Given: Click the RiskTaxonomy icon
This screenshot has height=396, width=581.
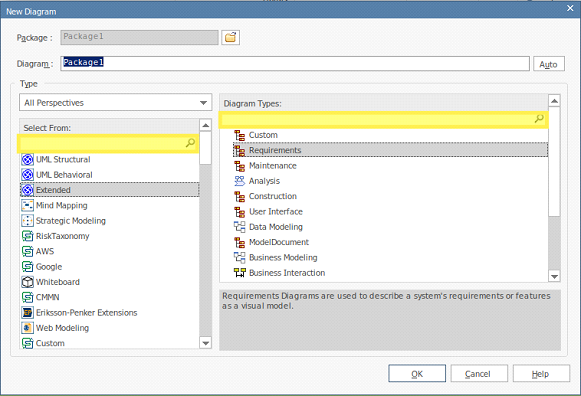Looking at the screenshot, I should tap(27, 236).
